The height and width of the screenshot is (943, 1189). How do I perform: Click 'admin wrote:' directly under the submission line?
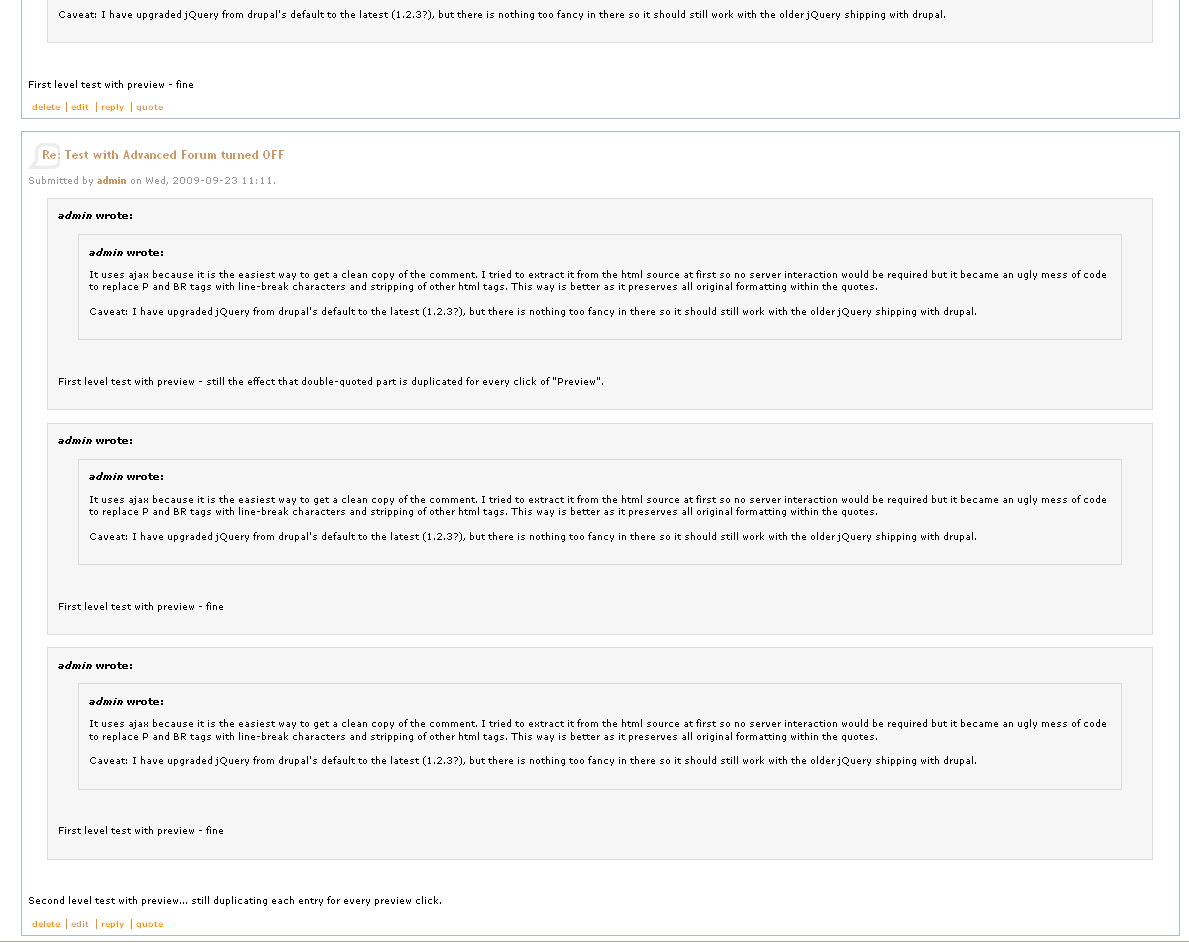[x=95, y=215]
